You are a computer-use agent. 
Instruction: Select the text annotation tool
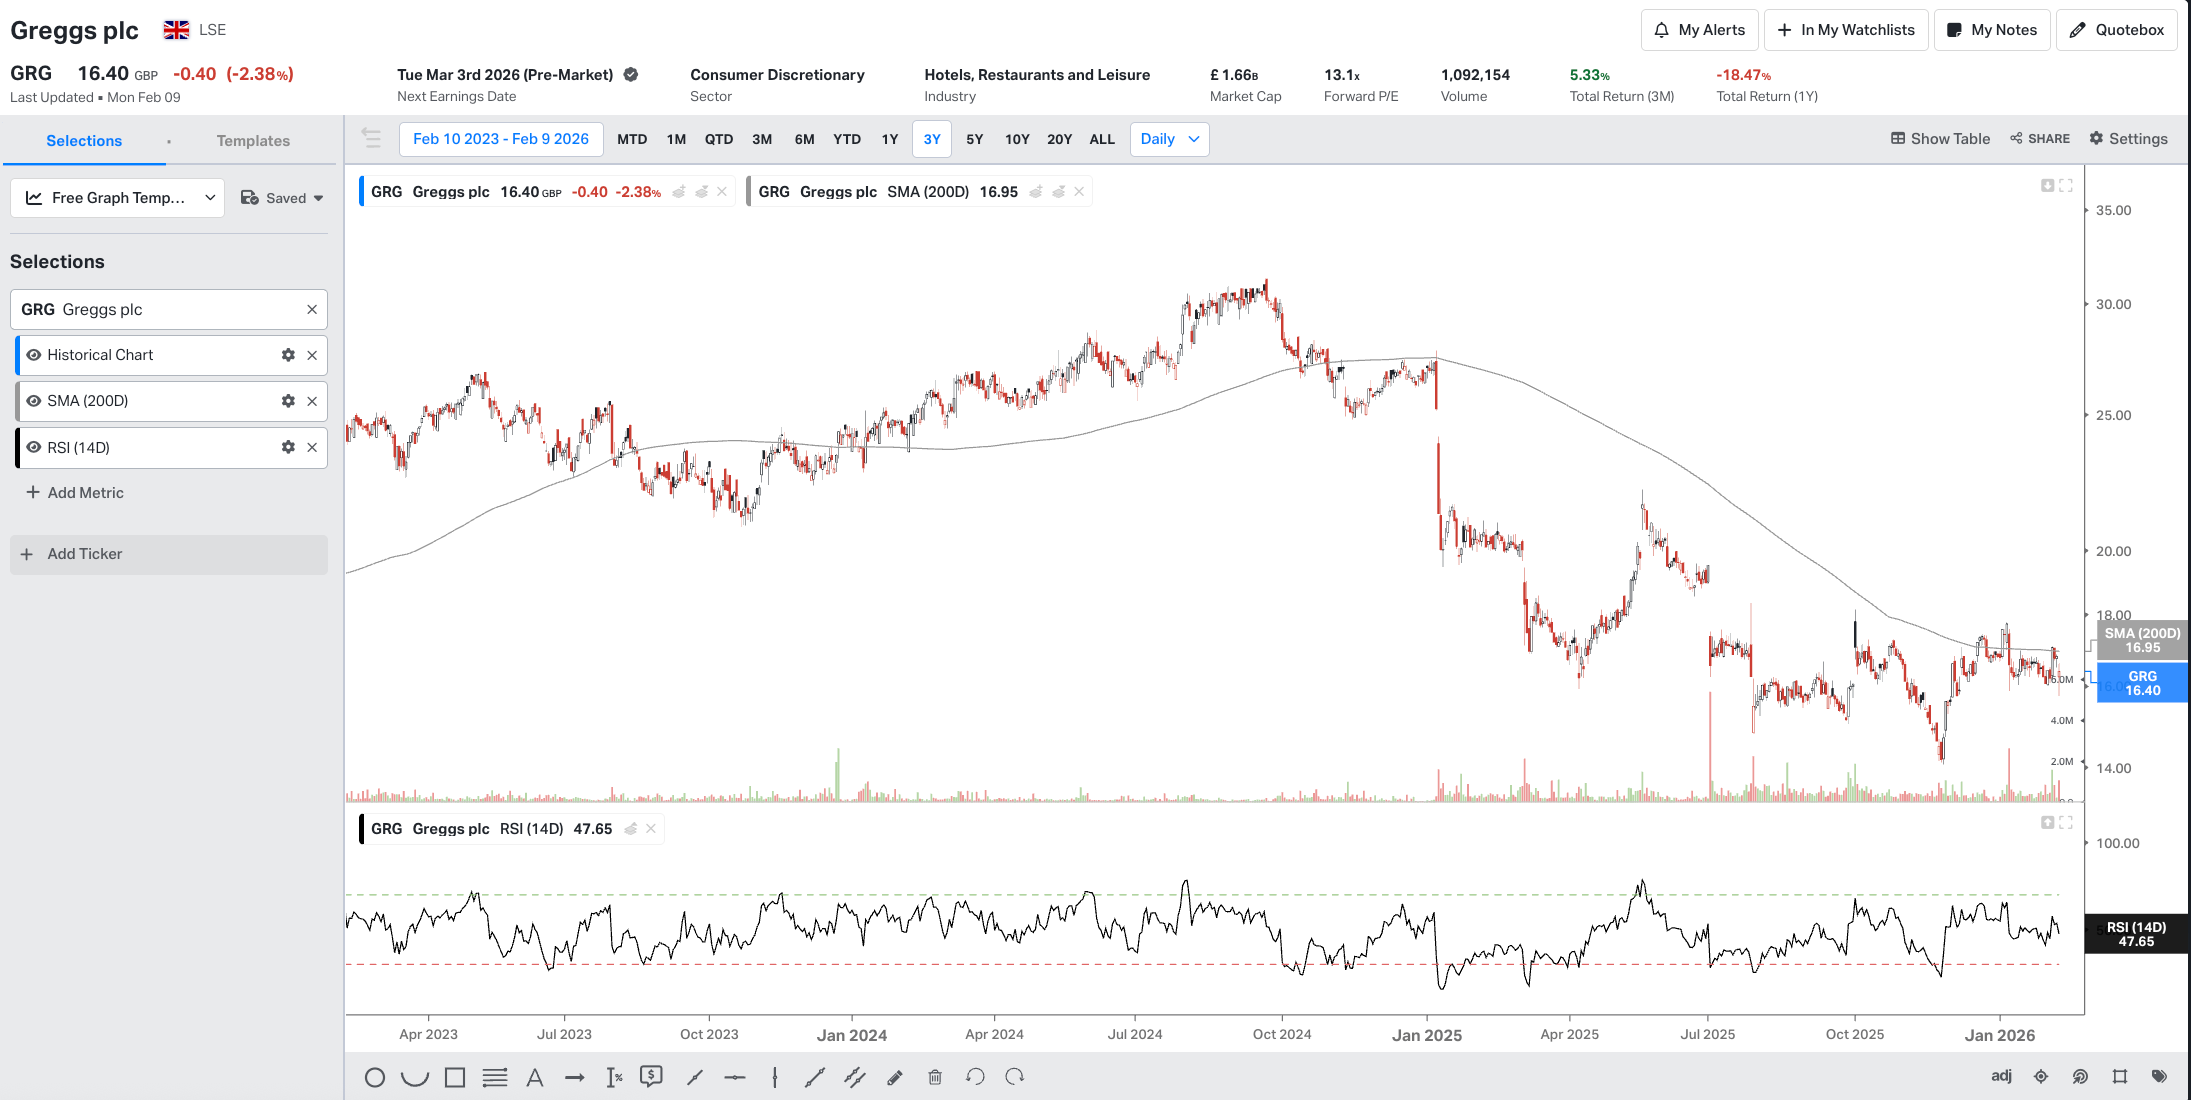pos(535,1077)
